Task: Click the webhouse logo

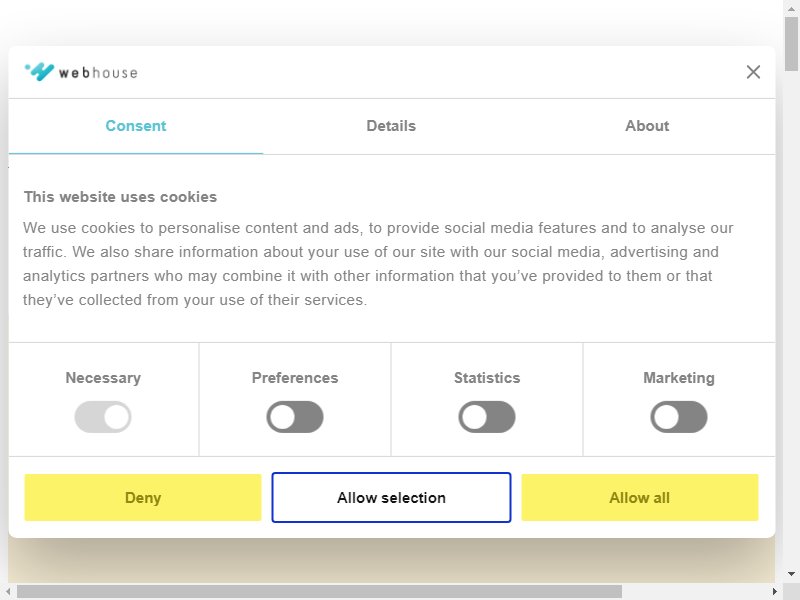Action: pyautogui.click(x=81, y=72)
